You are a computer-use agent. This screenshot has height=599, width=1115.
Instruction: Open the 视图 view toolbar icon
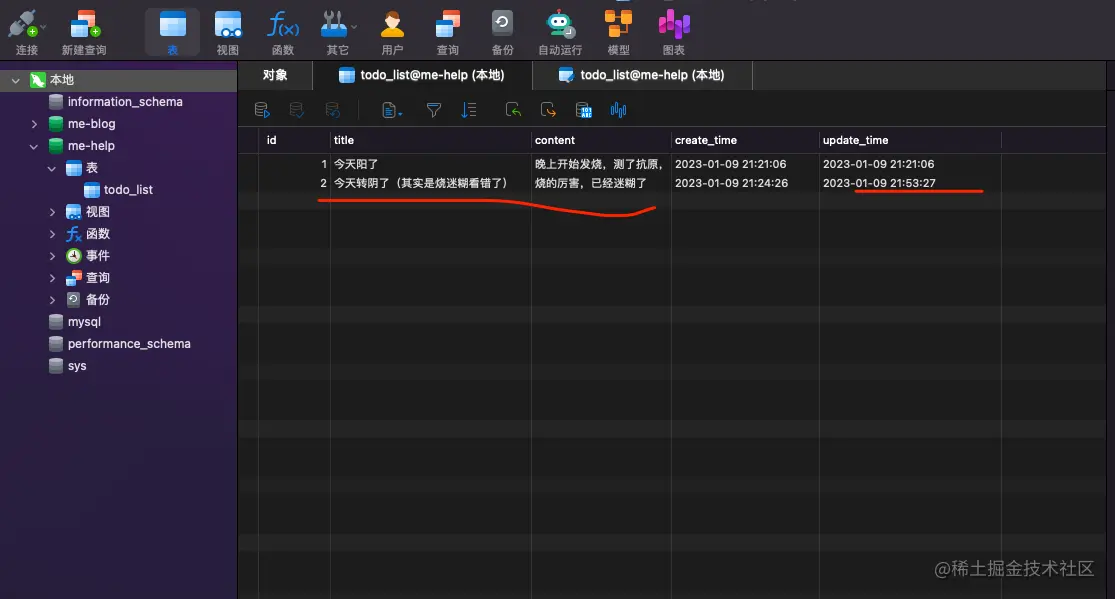(228, 32)
